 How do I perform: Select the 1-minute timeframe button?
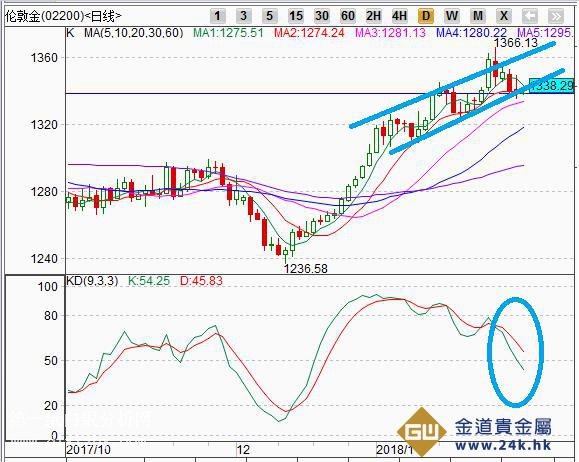[x=217, y=16]
